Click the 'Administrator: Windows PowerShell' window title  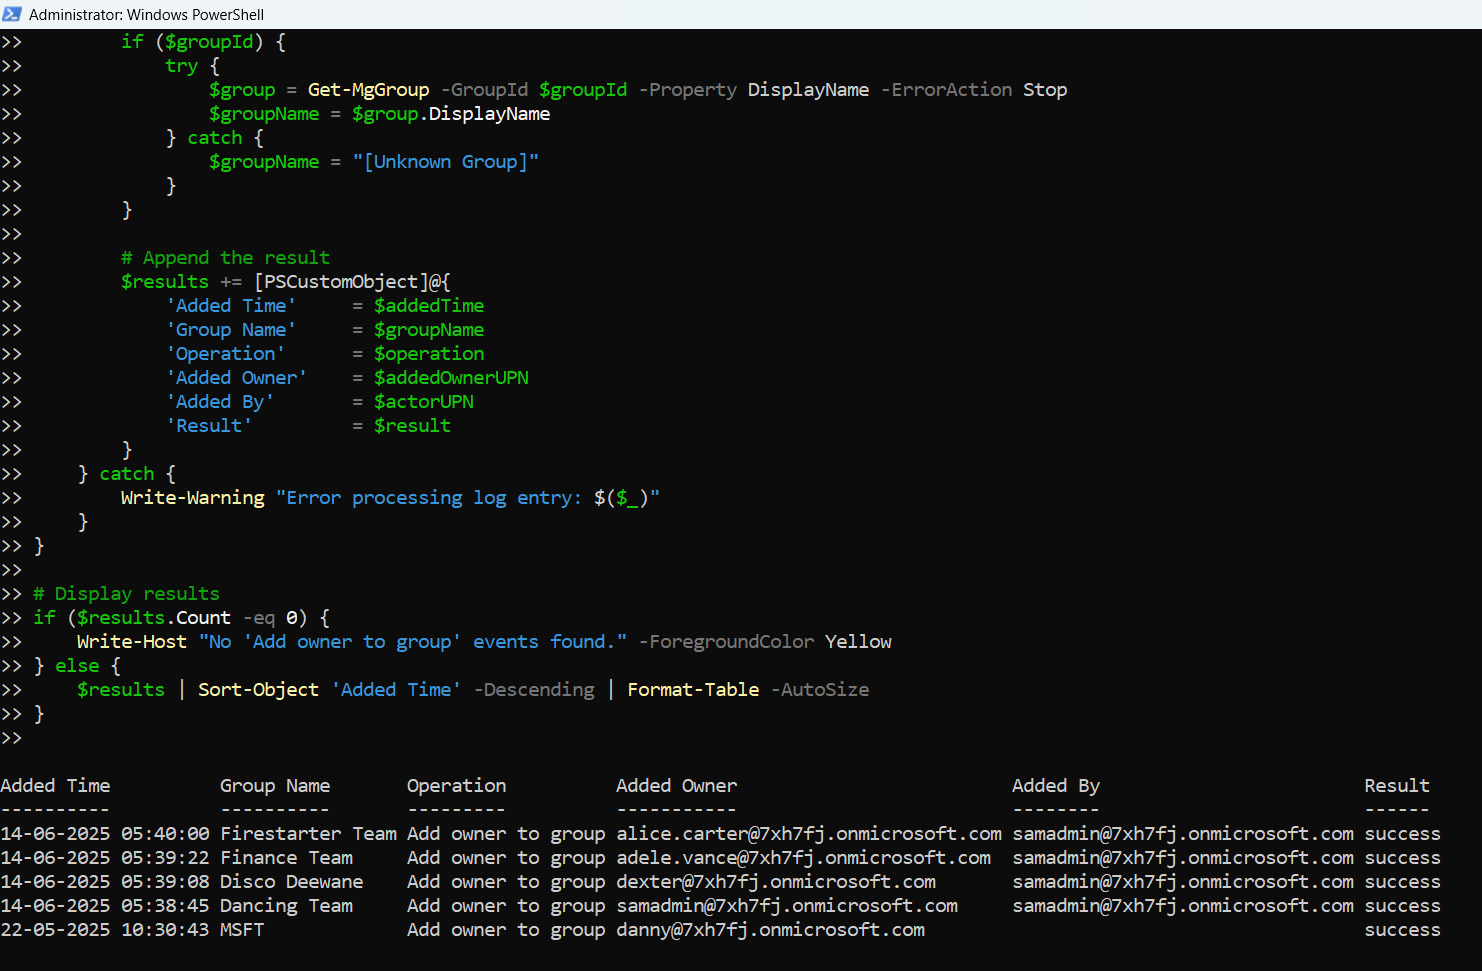coord(146,15)
